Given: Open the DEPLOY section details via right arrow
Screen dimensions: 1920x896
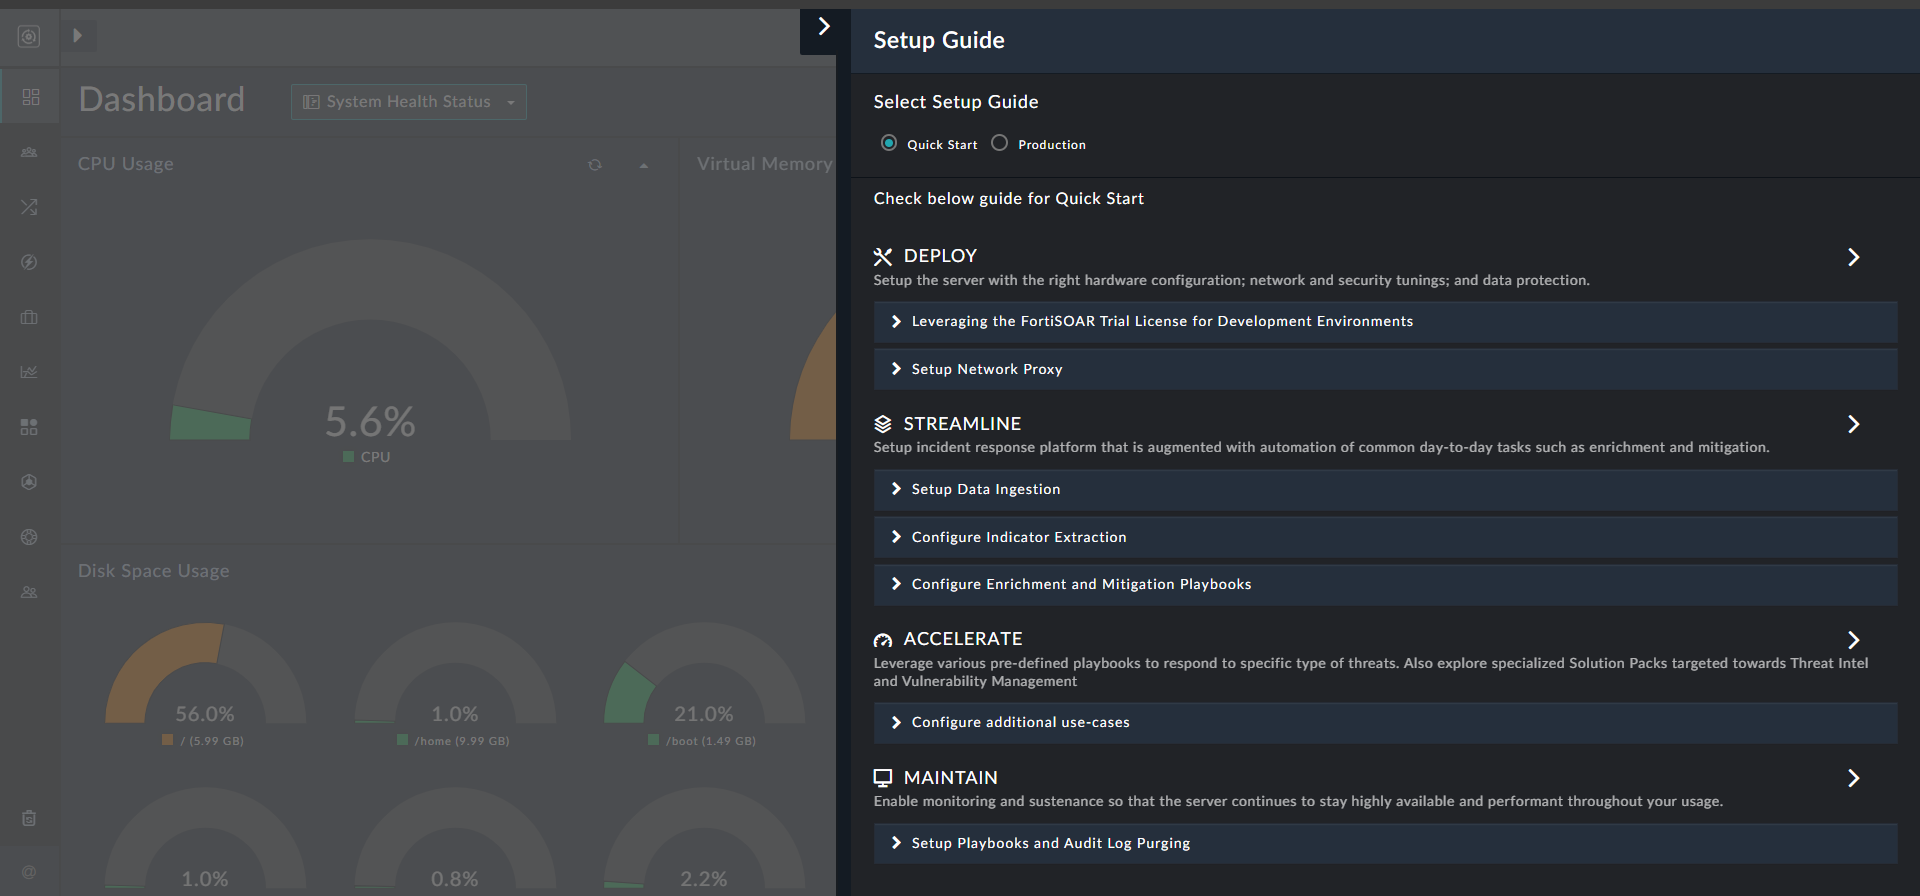Looking at the screenshot, I should pos(1854,257).
